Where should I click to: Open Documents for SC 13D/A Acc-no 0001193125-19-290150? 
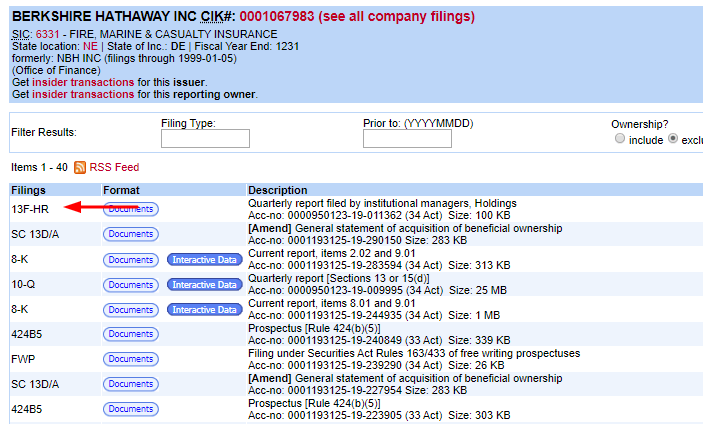(x=130, y=234)
